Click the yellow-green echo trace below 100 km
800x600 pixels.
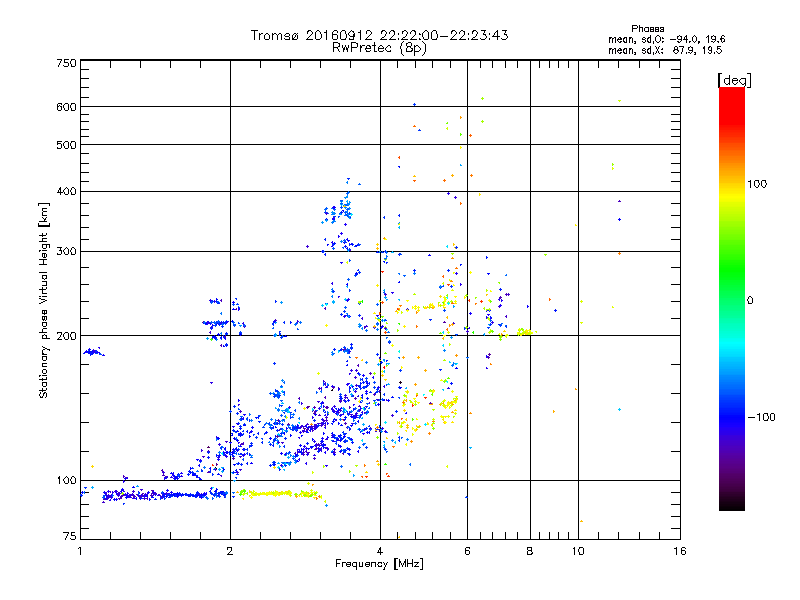click(278, 494)
